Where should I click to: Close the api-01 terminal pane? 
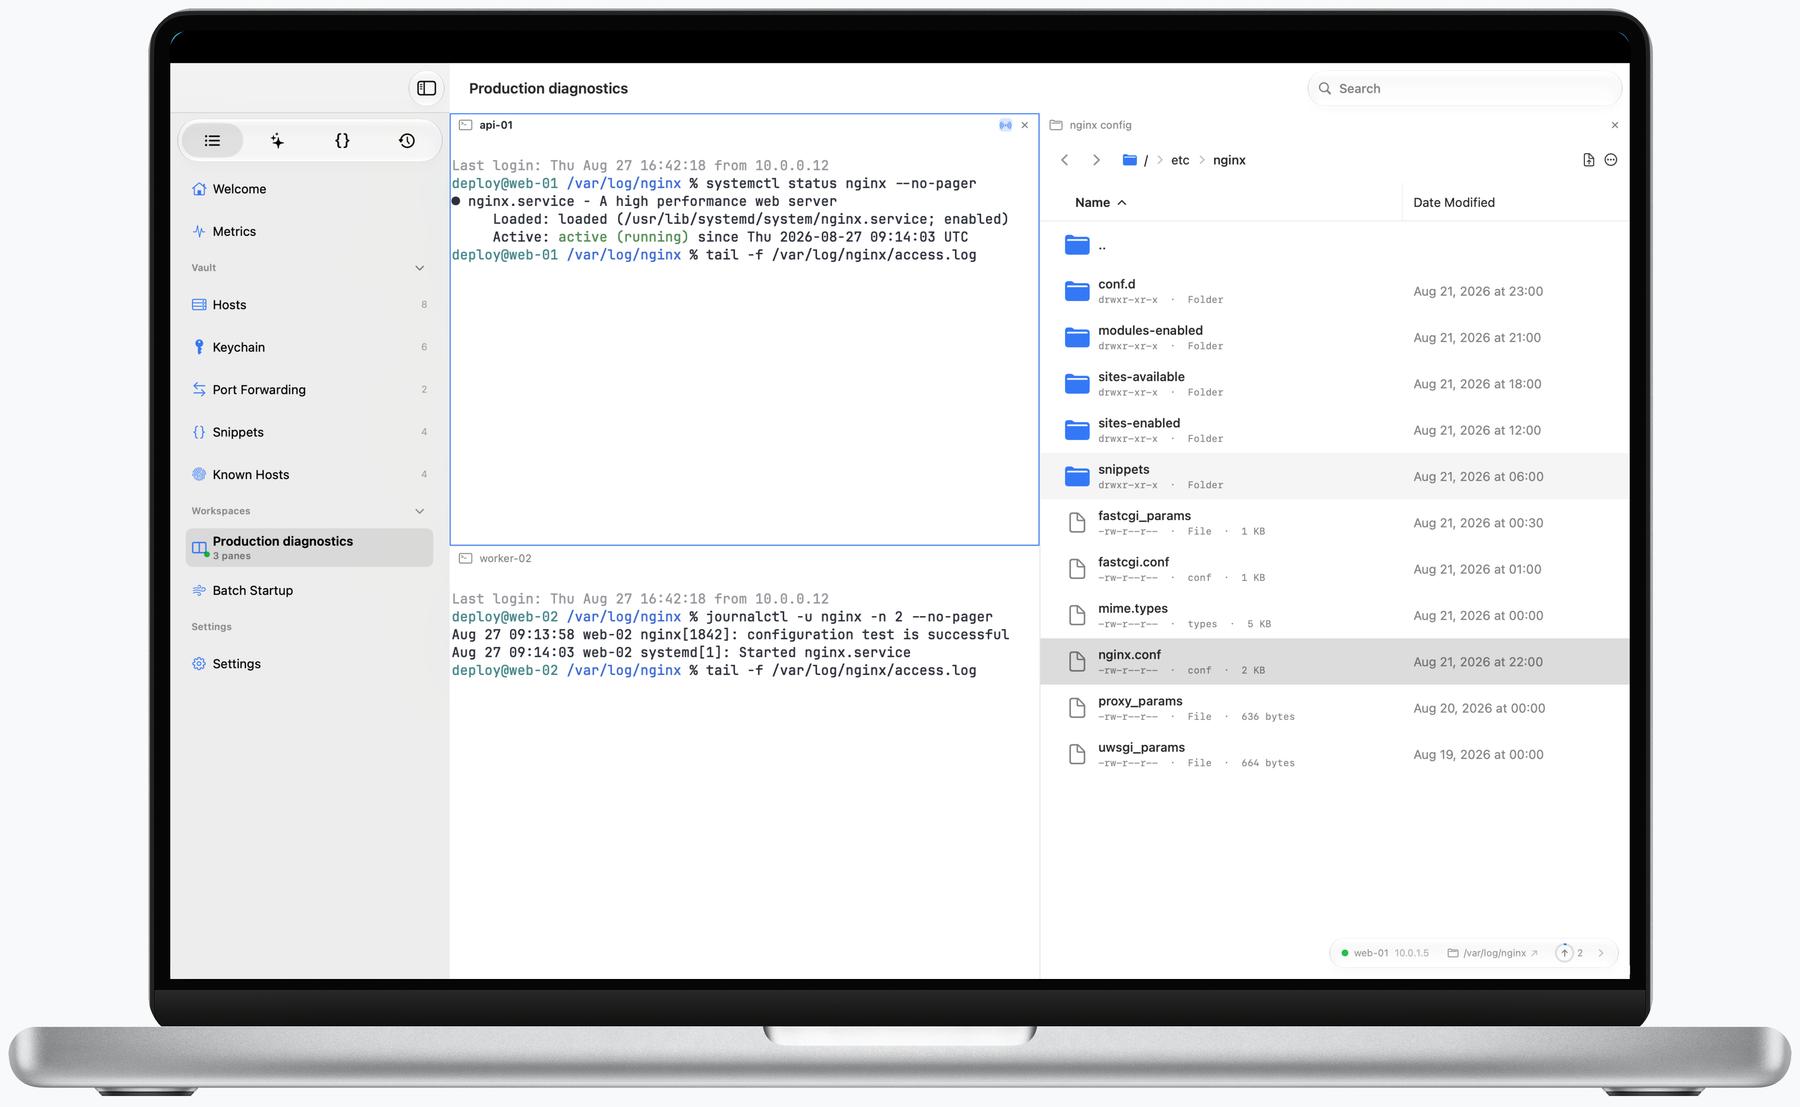point(1025,125)
